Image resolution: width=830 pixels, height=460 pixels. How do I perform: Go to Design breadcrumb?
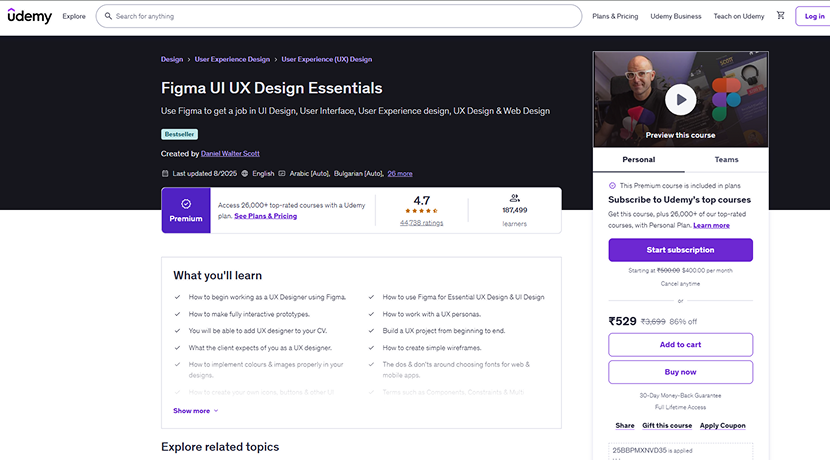172,59
